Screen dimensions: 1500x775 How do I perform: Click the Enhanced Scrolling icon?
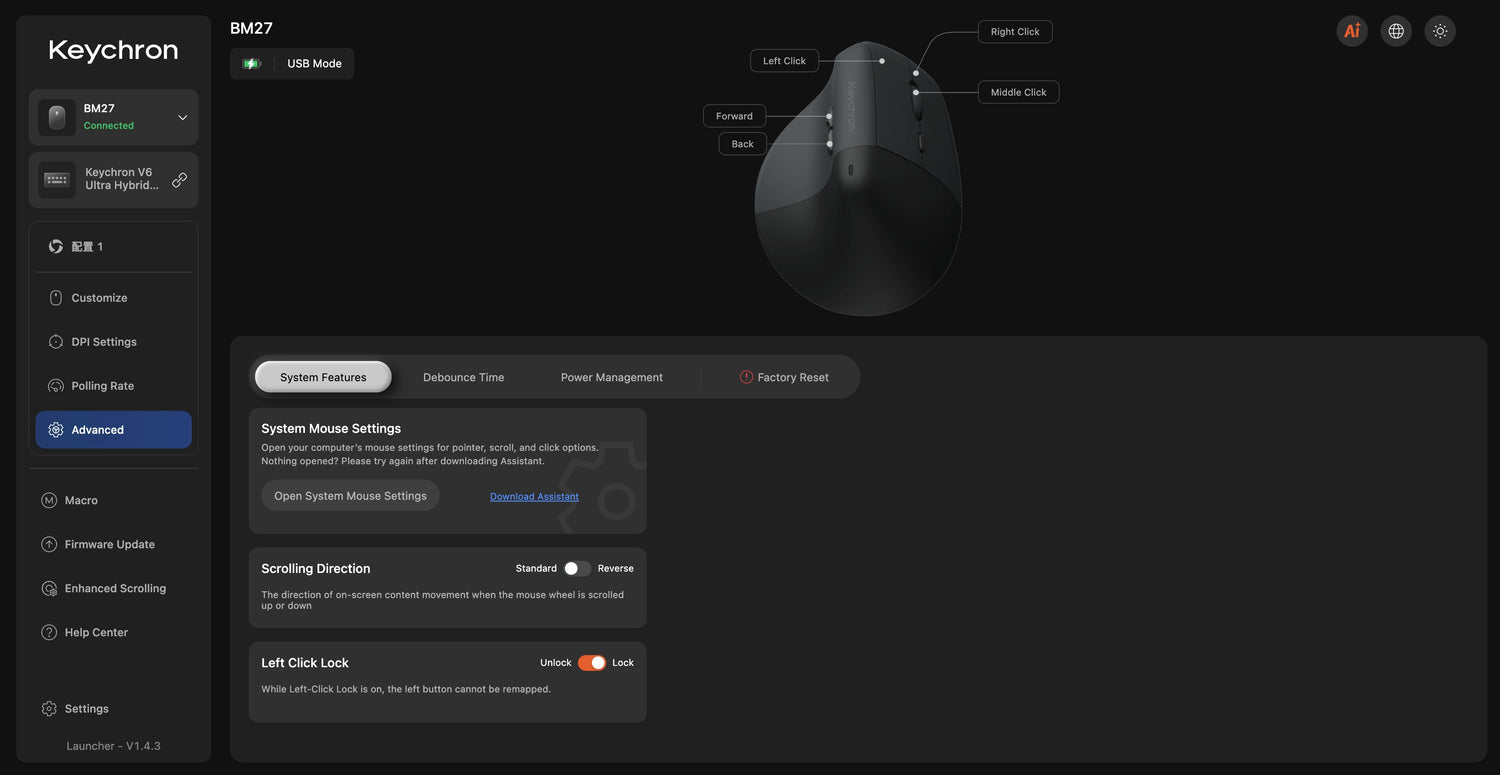click(49, 588)
